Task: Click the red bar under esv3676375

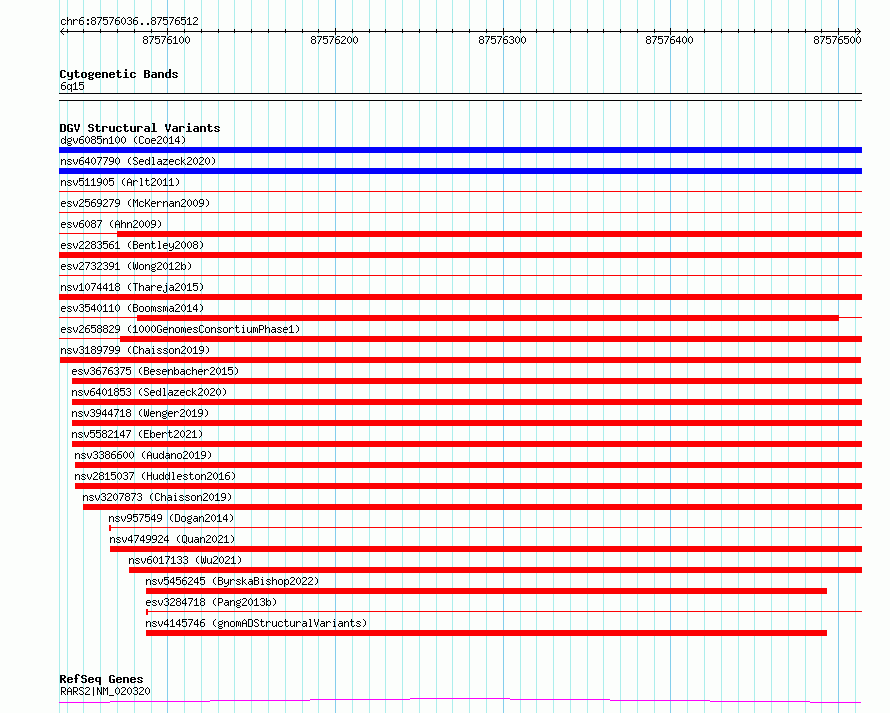Action: click(467, 381)
